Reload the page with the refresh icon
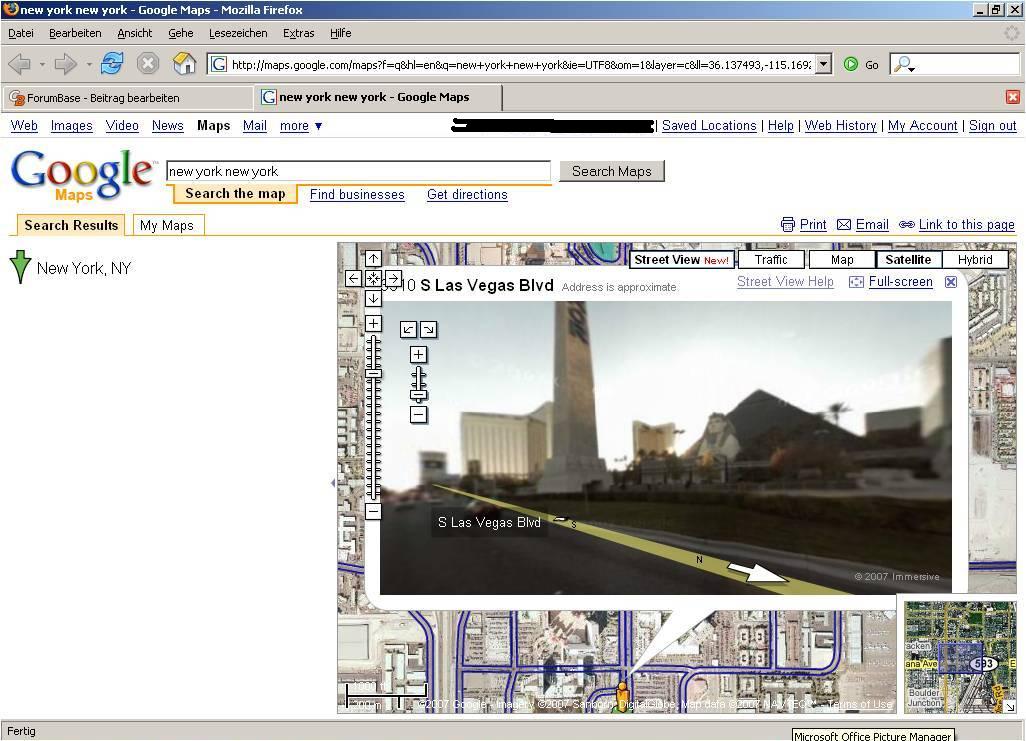 pyautogui.click(x=113, y=63)
